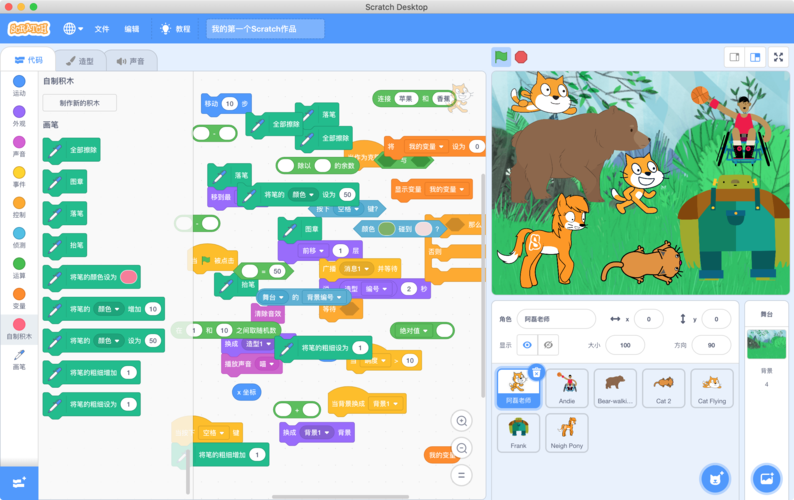Select the Andie sprite thumbnail
The height and width of the screenshot is (500, 794).
click(567, 388)
